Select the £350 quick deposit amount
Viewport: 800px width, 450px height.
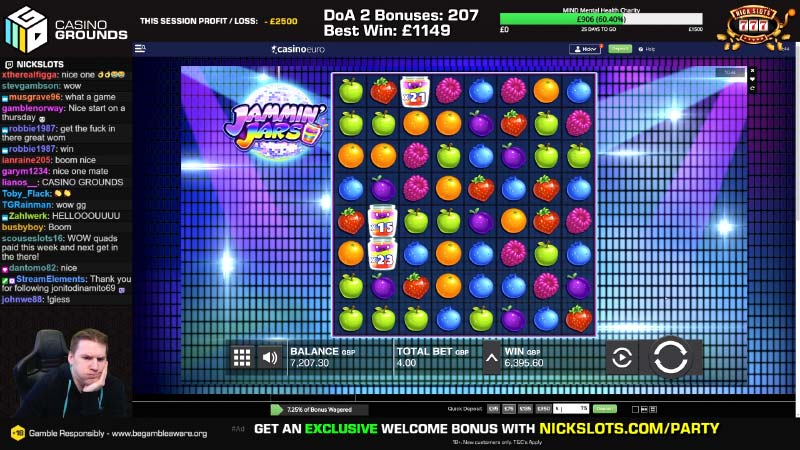(544, 409)
